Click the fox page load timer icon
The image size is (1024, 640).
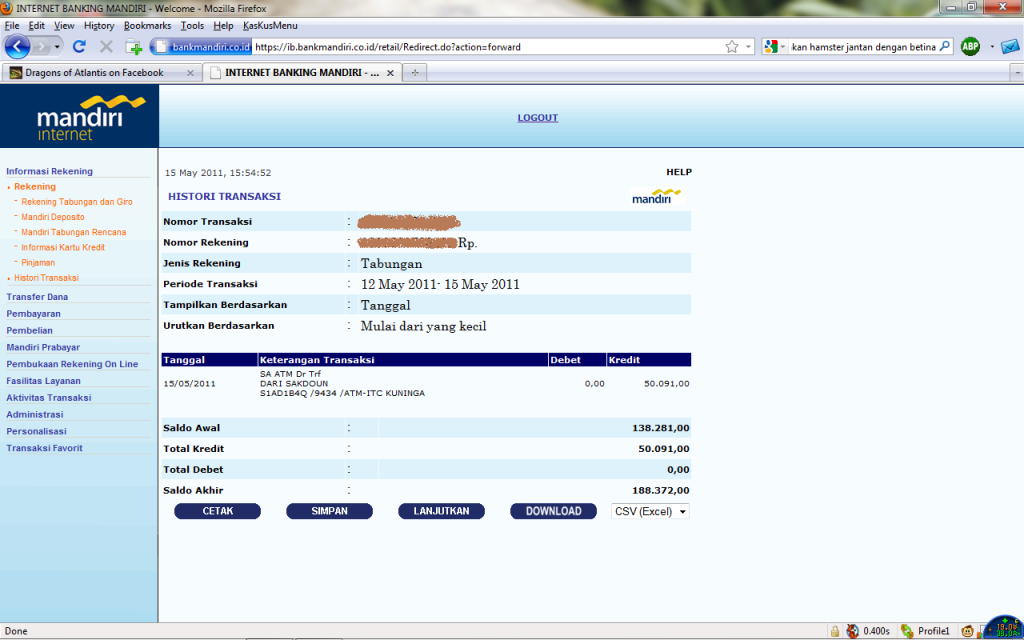[853, 631]
